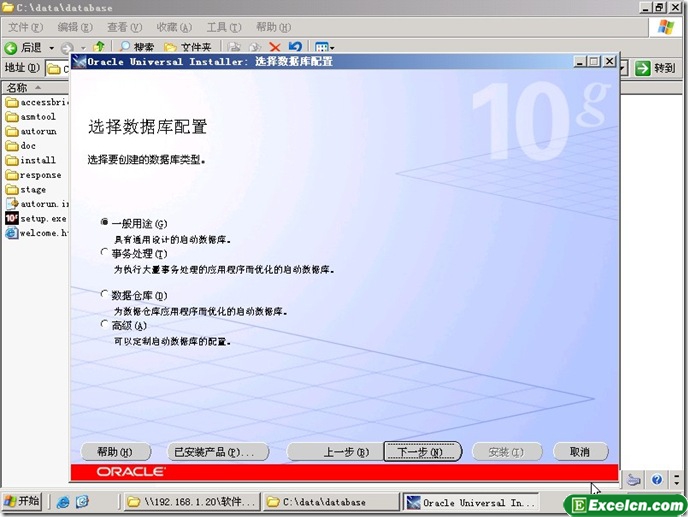Viewport: 688px width, 517px height.
Task: Minimize the Oracle Universal Installer window
Action: pyautogui.click(x=580, y=62)
